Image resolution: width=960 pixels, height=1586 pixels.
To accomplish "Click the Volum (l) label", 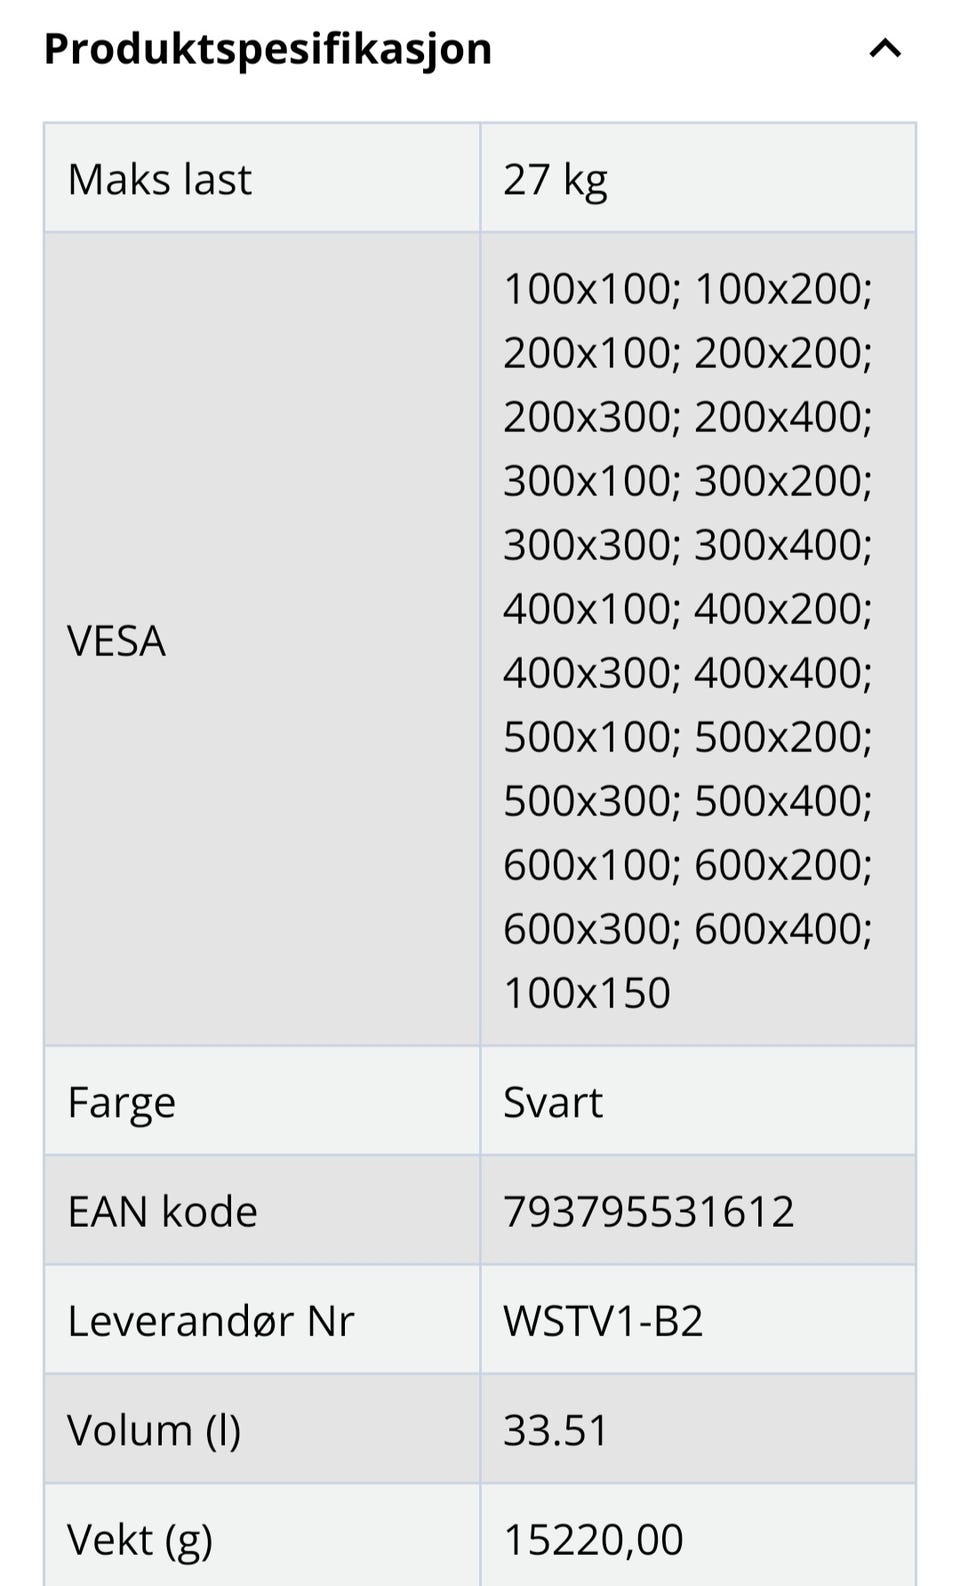I will click(x=154, y=1430).
